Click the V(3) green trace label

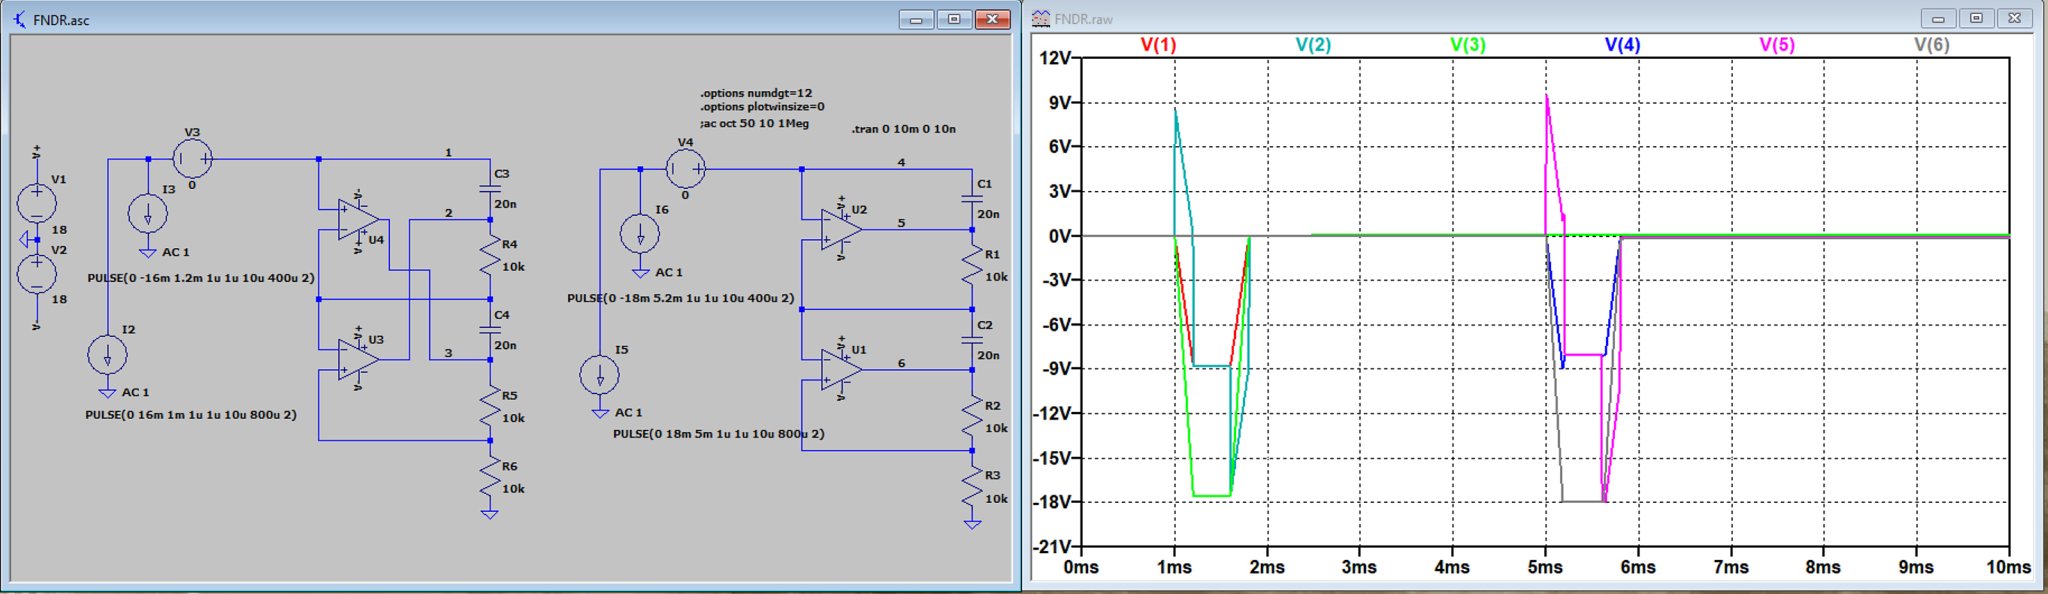(1468, 45)
